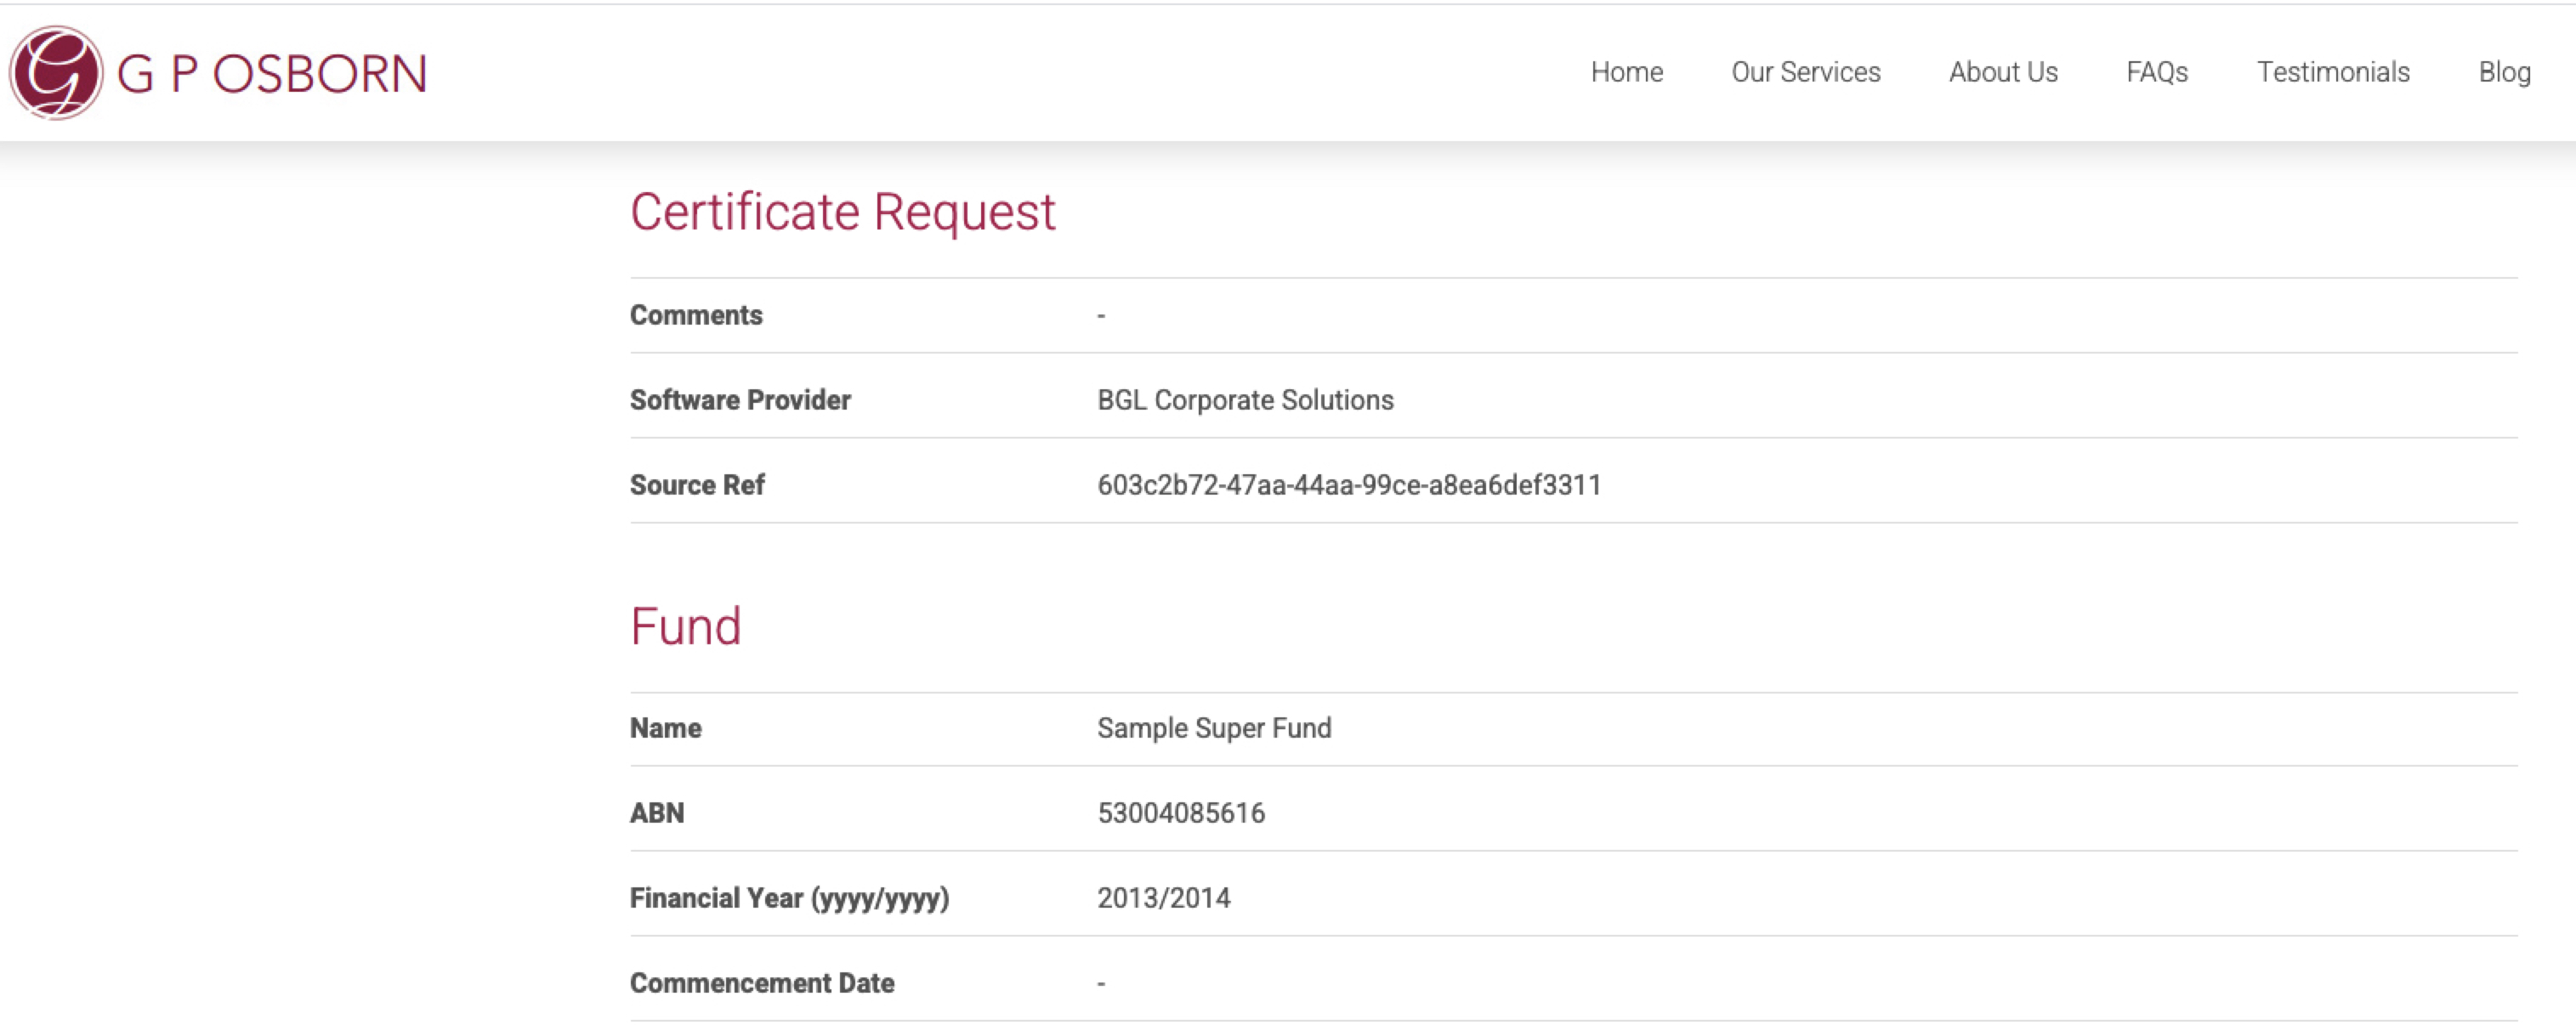This screenshot has width=2576, height=1025.
Task: Click the Commencement Date label
Action: point(761,983)
